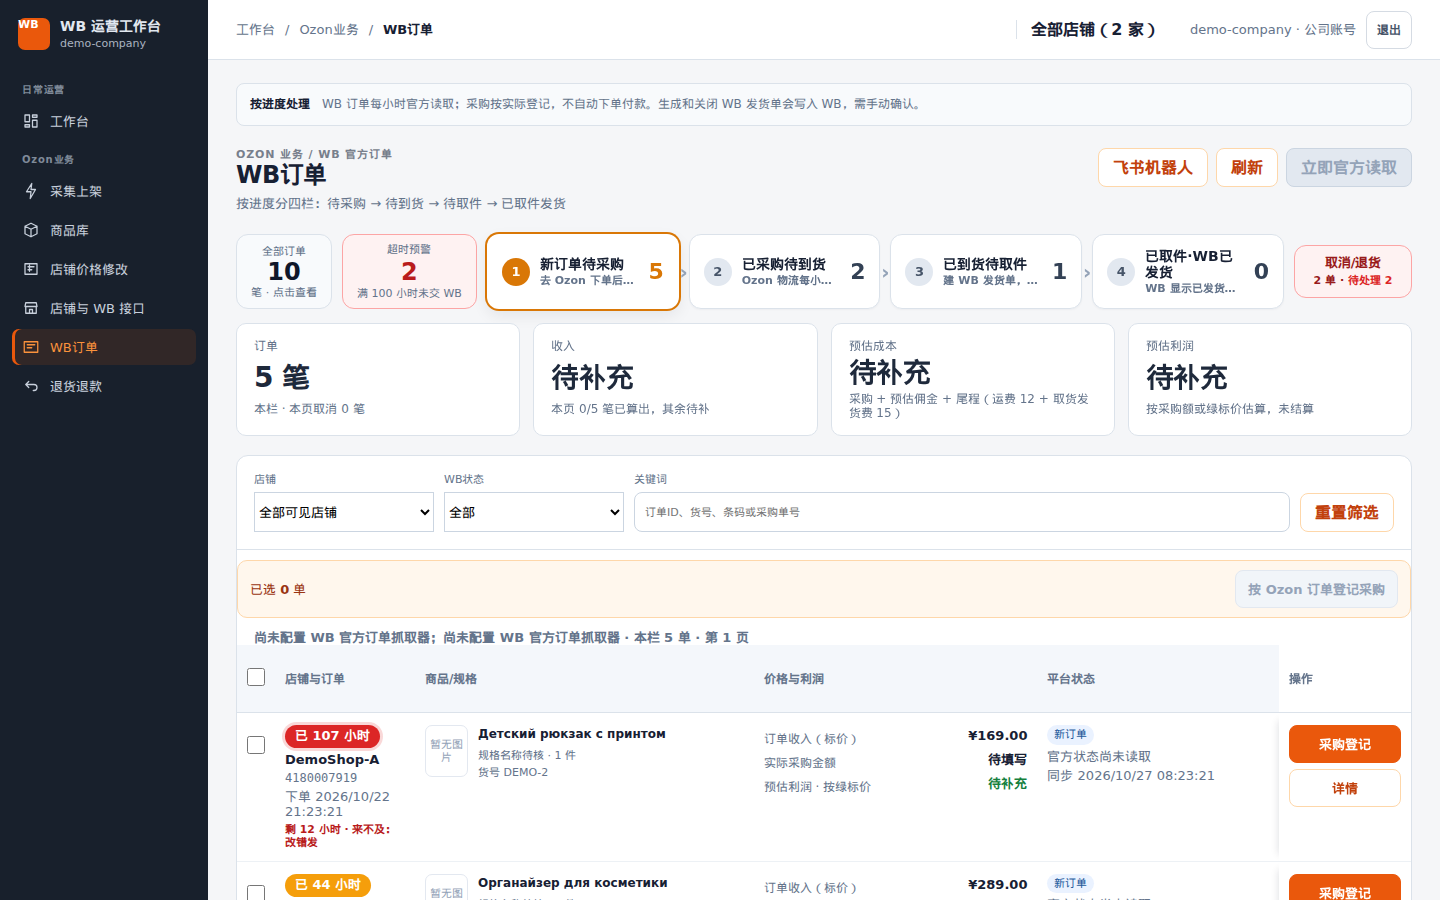
Task: Check the DemoShop-A order row checkbox
Action: pos(256,745)
